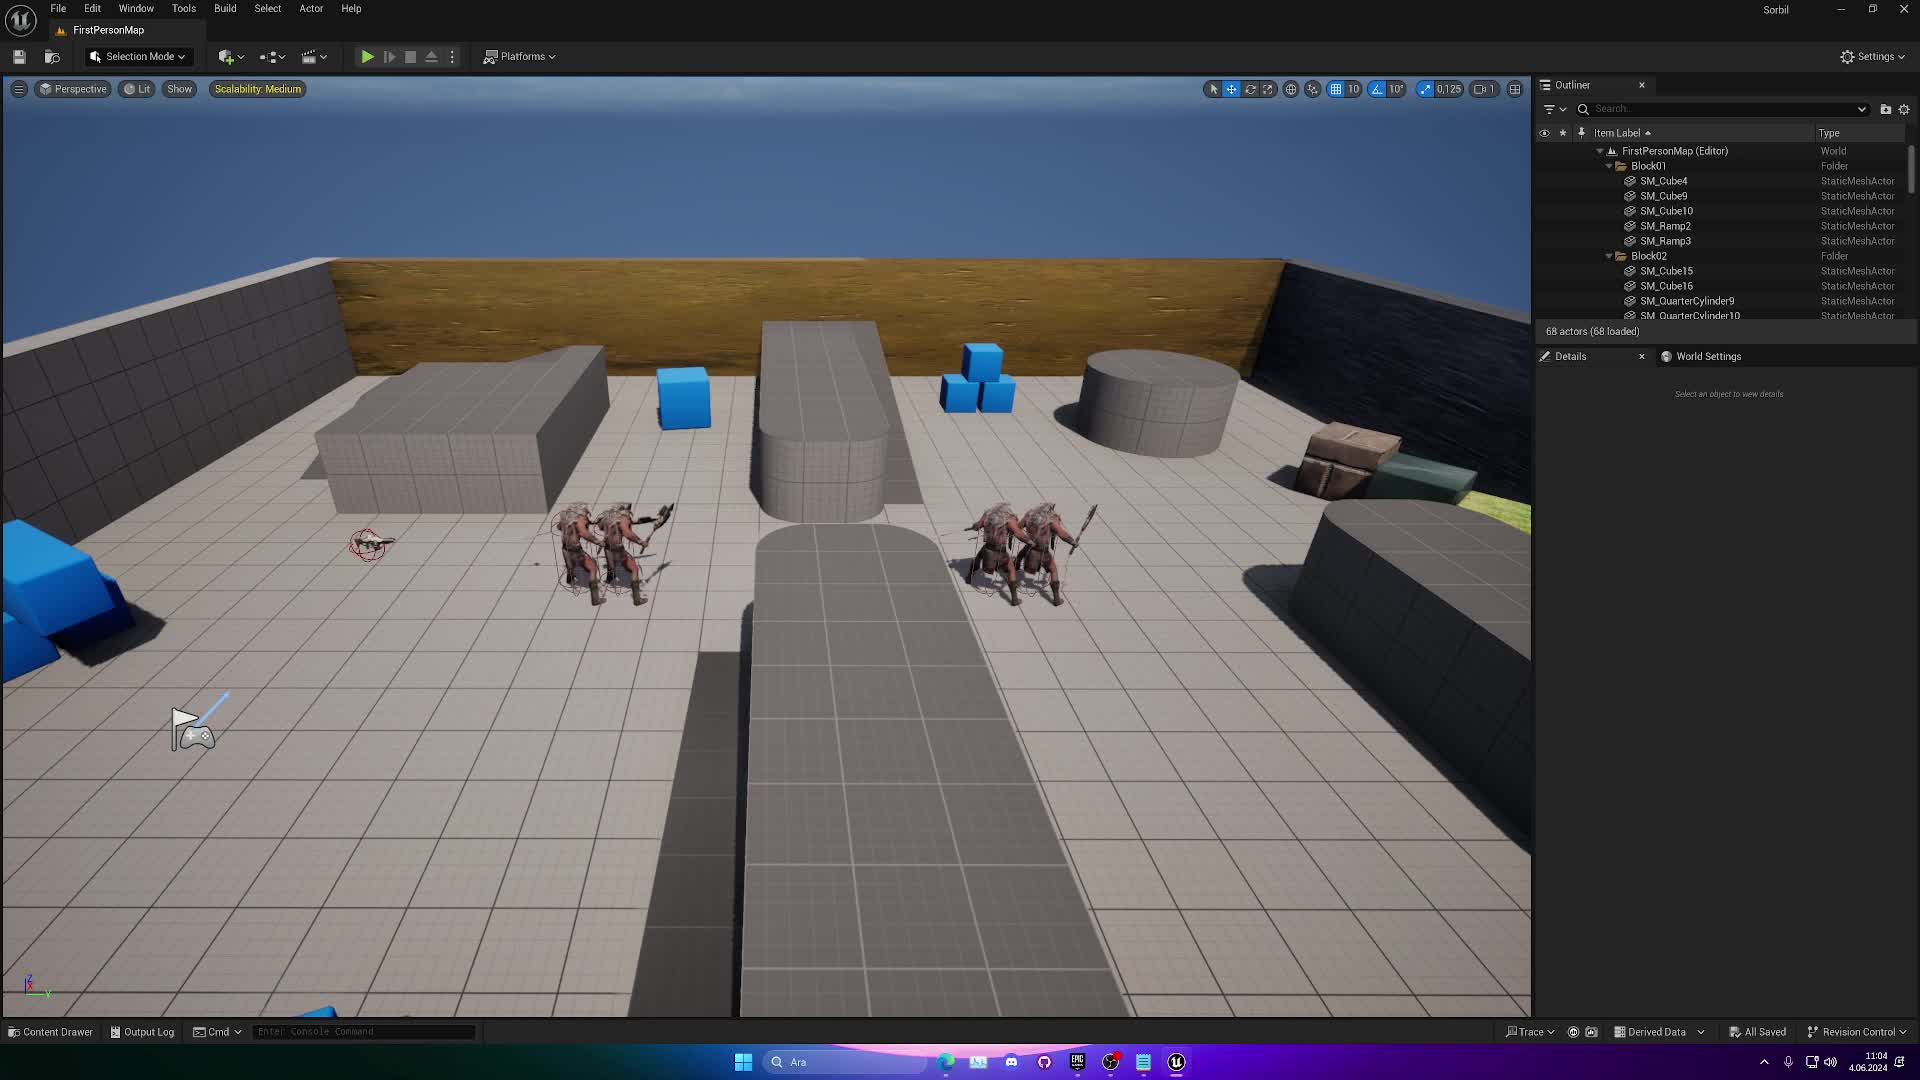Open the Lit view mode menu
Viewport: 1920px width, 1080px height.
pos(137,89)
